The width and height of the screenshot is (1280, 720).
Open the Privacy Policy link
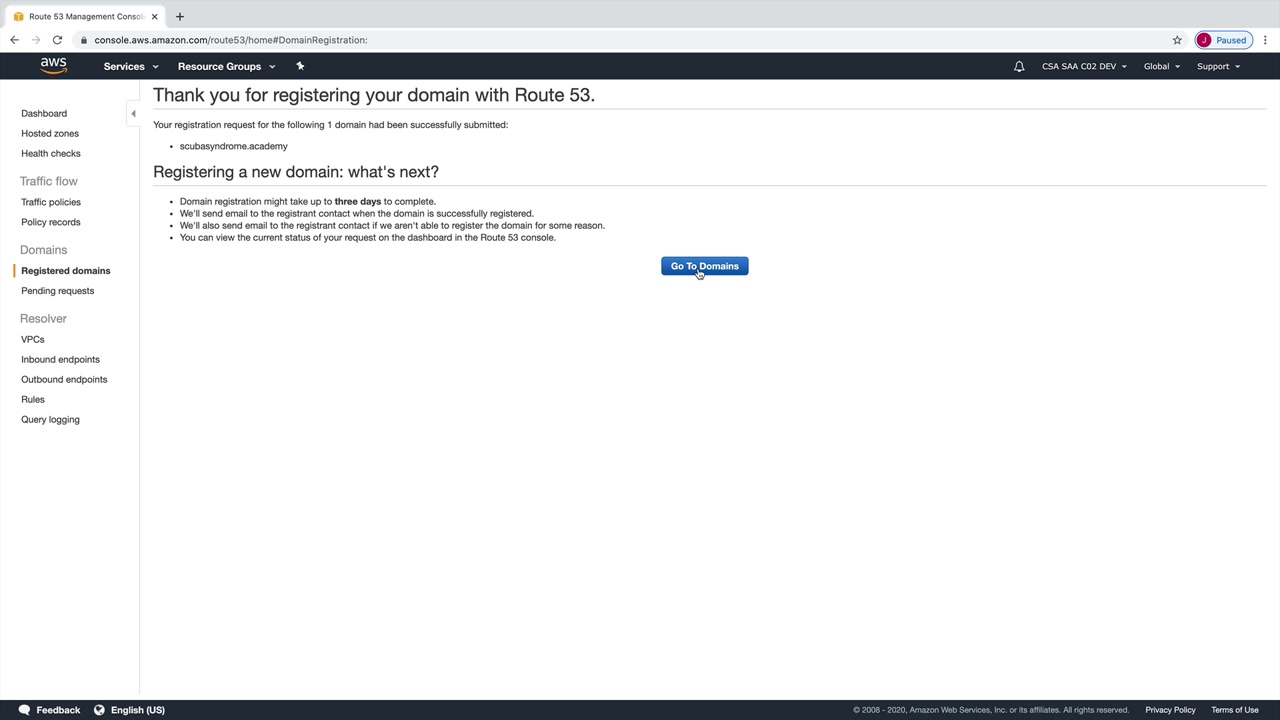1170,710
